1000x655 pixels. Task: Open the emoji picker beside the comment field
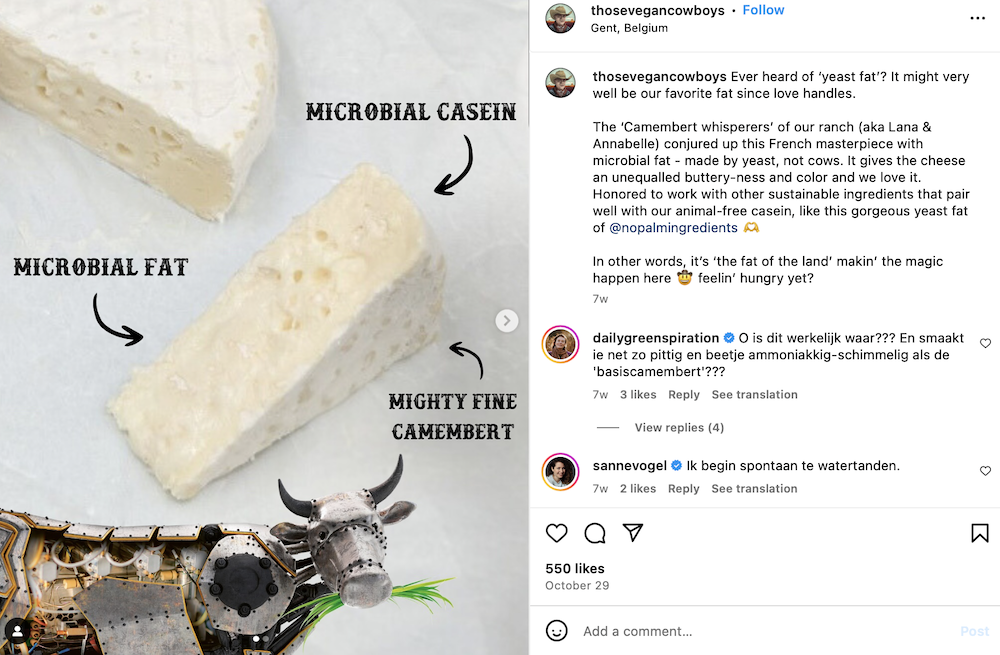(557, 631)
